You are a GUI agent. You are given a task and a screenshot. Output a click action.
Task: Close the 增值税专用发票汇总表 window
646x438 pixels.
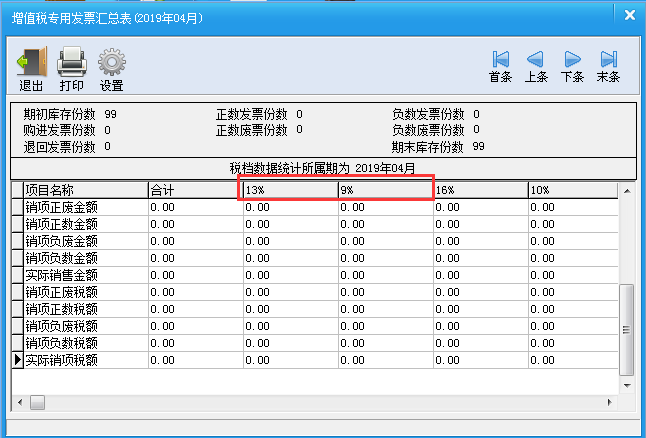(627, 14)
